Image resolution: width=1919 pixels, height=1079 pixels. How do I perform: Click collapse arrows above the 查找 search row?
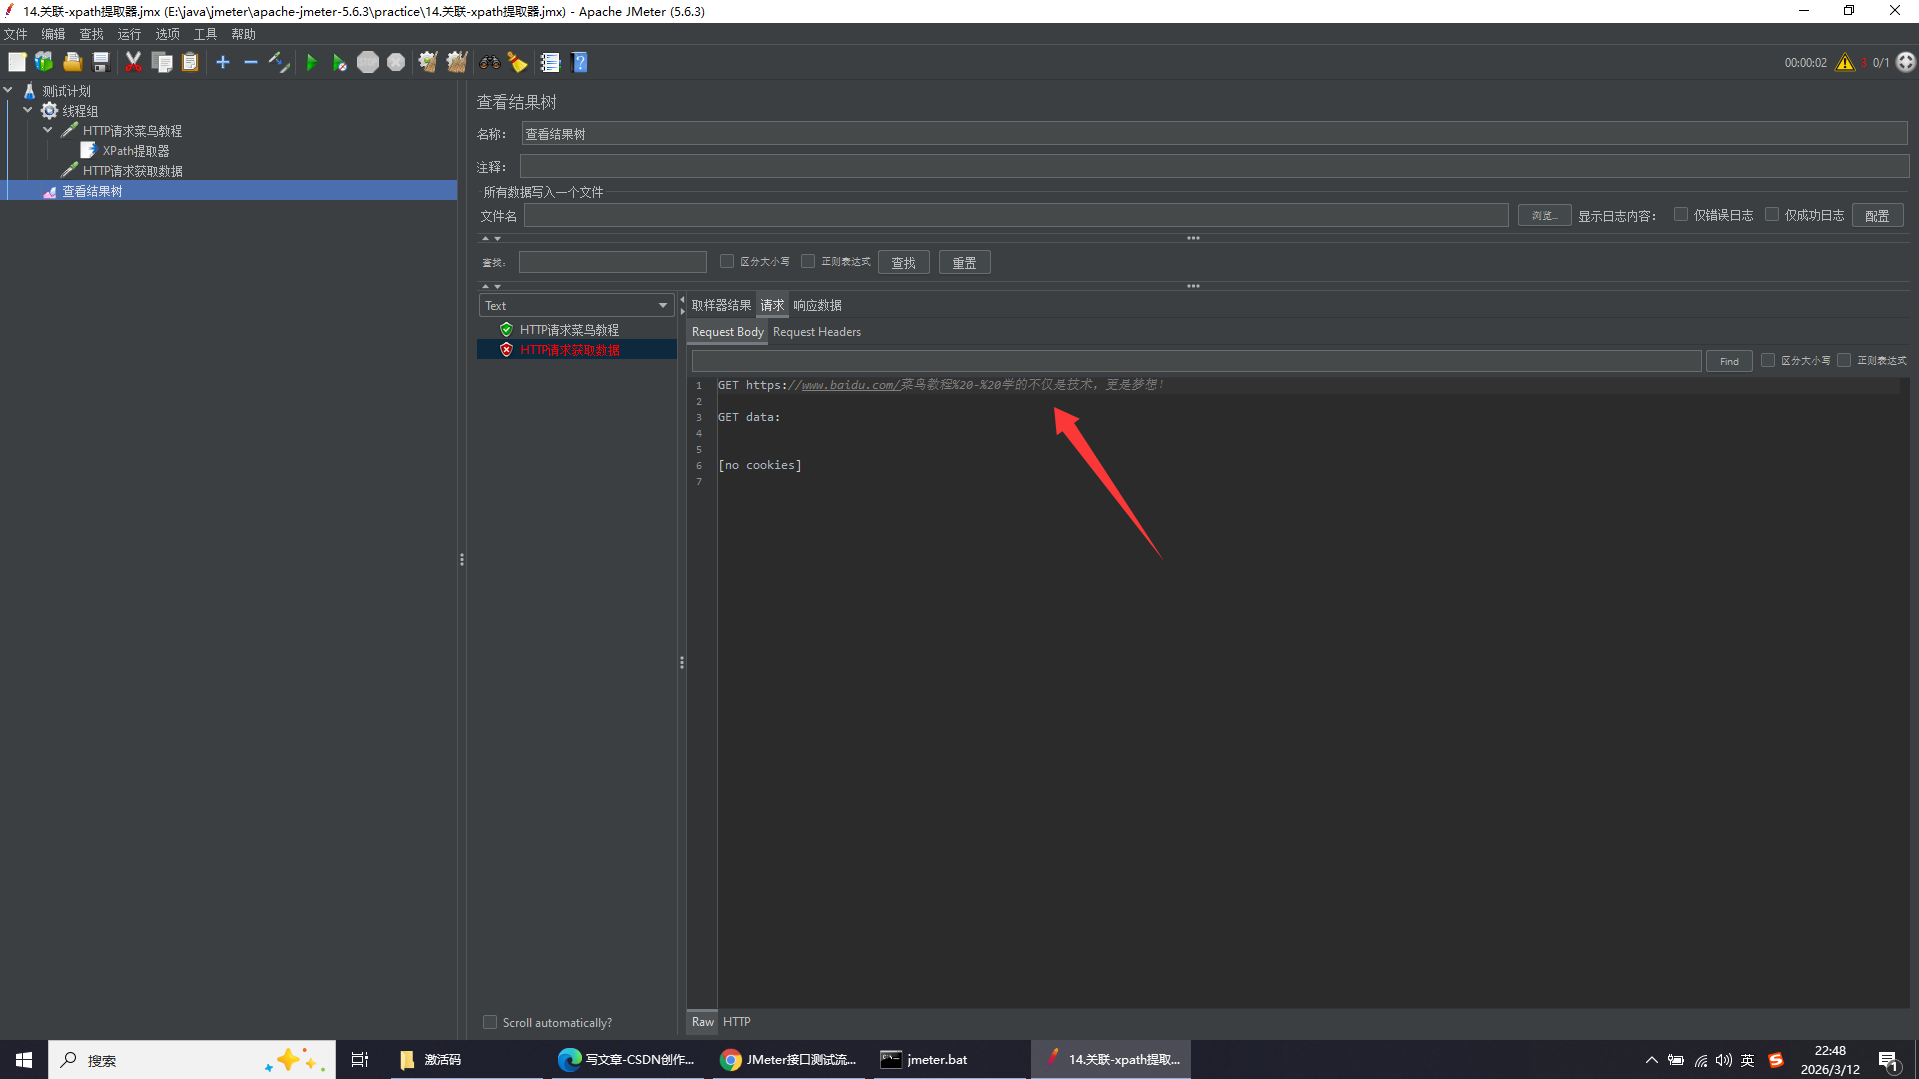[x=491, y=238]
